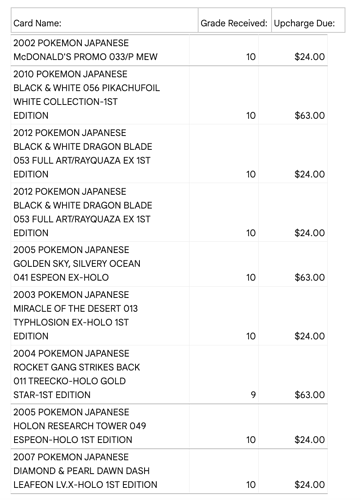361x500 pixels.
Task: Click the grade 10 cell for Mew promo
Action: (251, 57)
